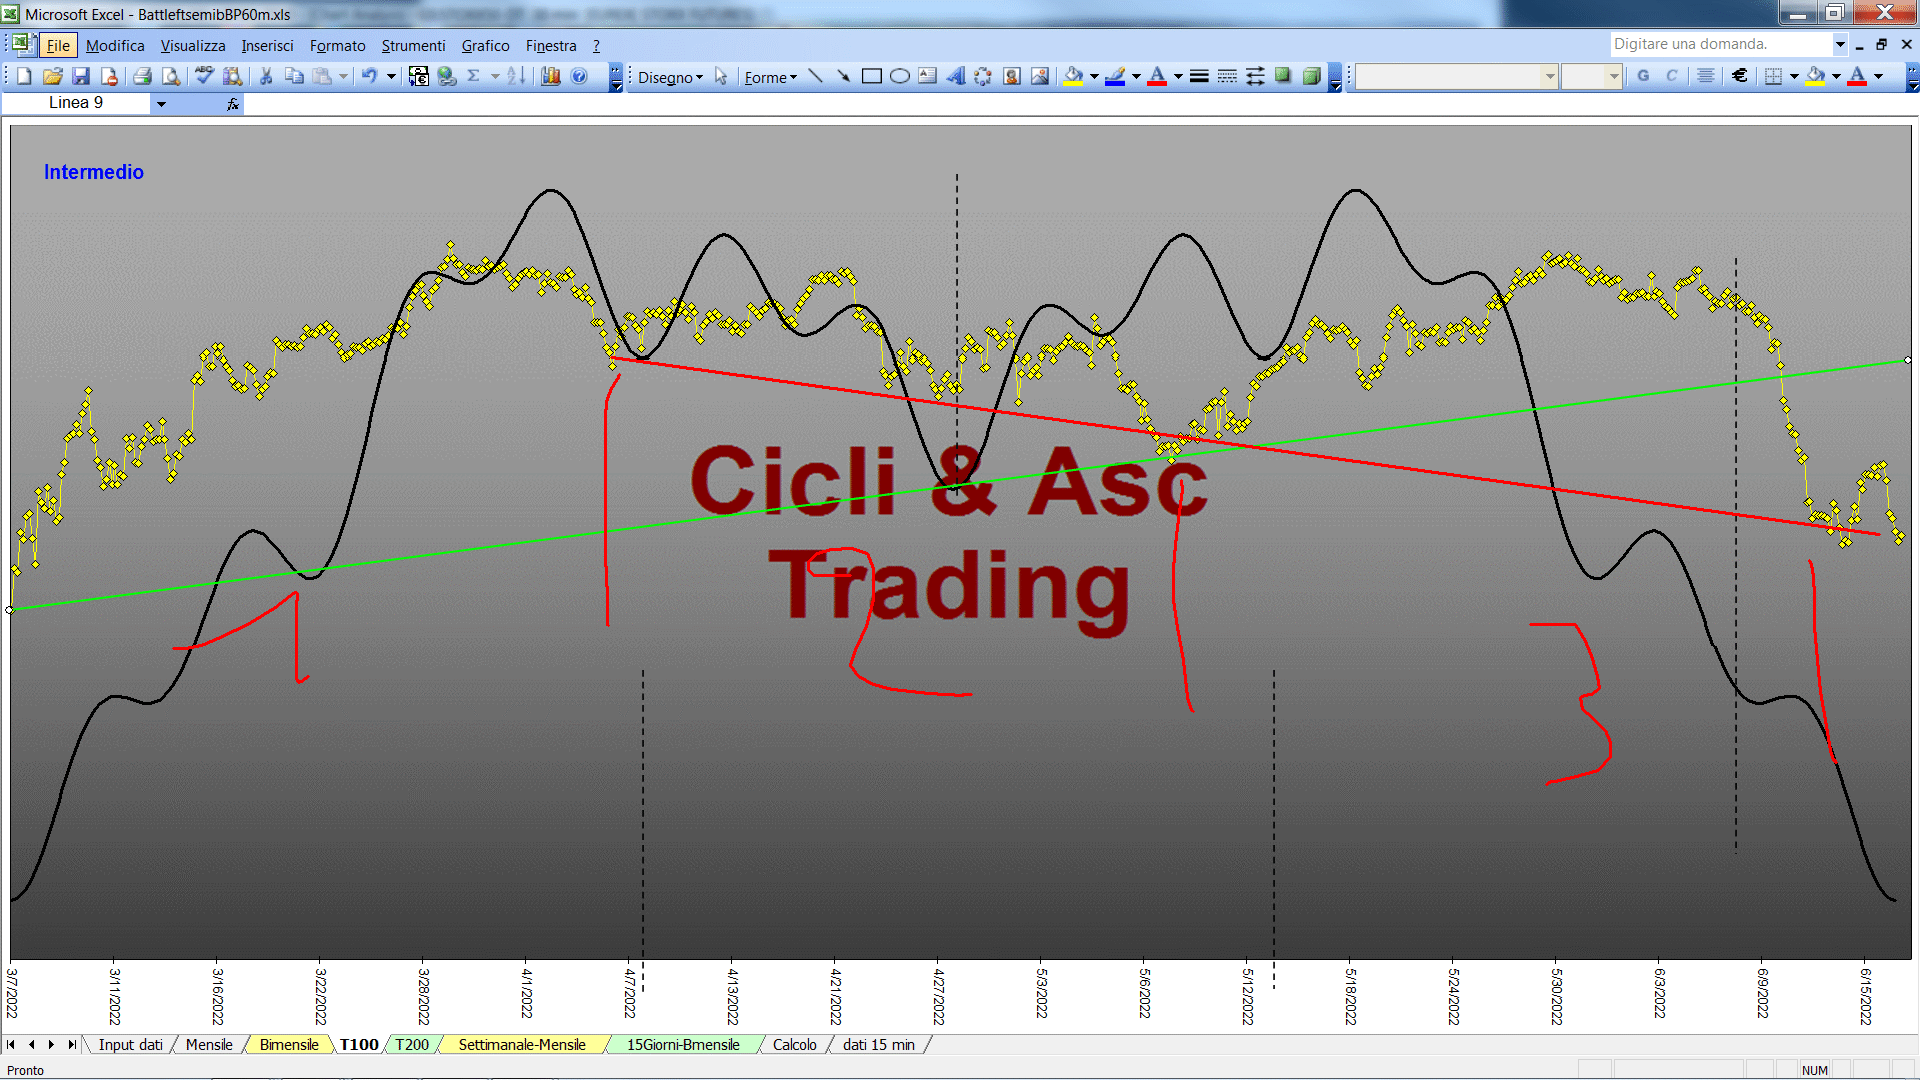Copy selection with the Copy icon
Viewport: 1920px width, 1080px height.
click(x=294, y=76)
